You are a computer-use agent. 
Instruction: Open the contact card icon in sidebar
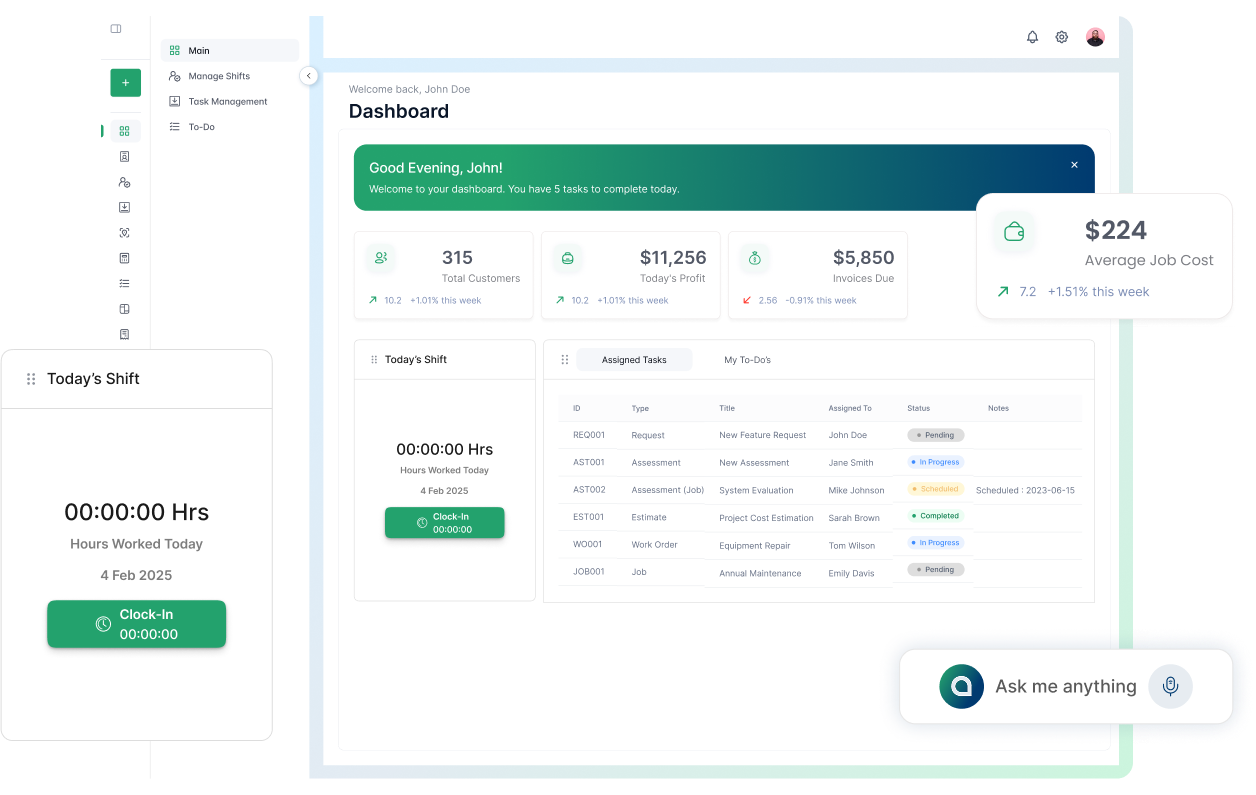[x=123, y=157]
